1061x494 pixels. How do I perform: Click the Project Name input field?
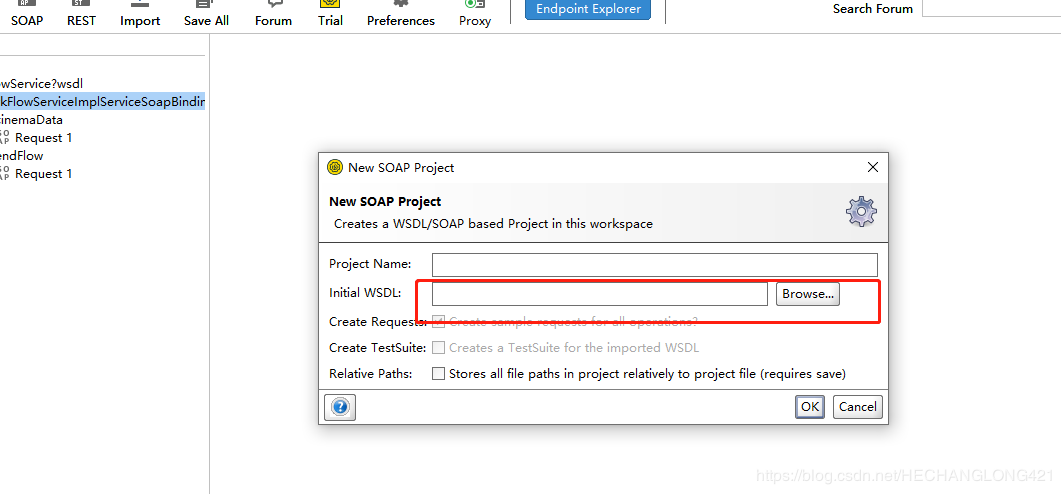click(x=654, y=265)
